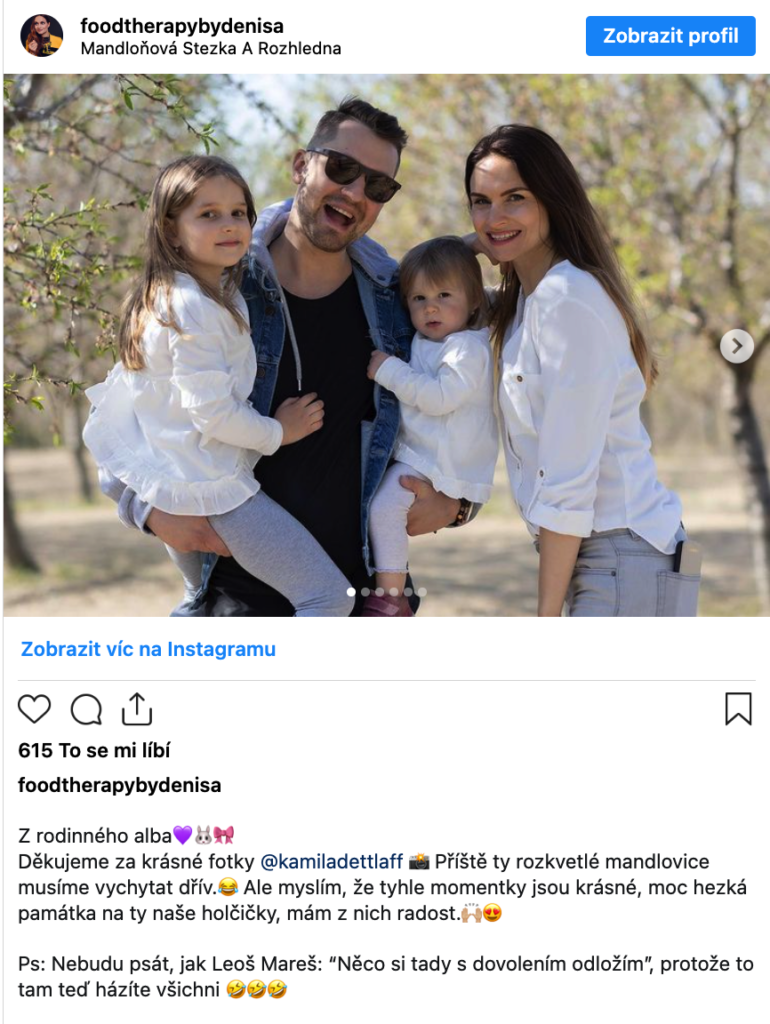The height and width of the screenshot is (1024, 770).
Task: Open the foodtherapybydenisa profile avatar
Action: (42, 35)
